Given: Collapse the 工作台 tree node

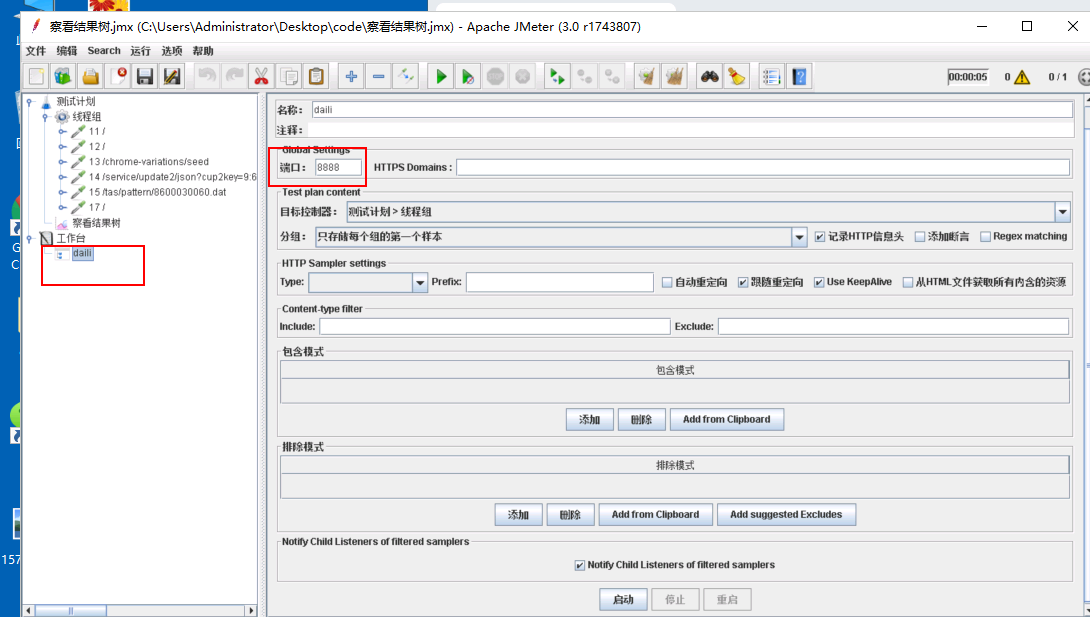Looking at the screenshot, I should (x=30, y=238).
